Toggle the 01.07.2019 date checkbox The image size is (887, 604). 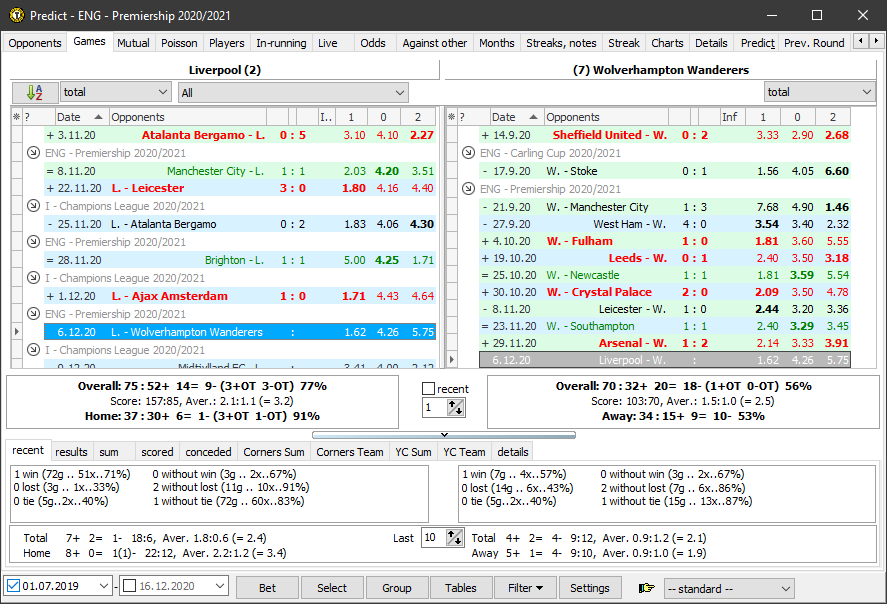click(x=12, y=585)
